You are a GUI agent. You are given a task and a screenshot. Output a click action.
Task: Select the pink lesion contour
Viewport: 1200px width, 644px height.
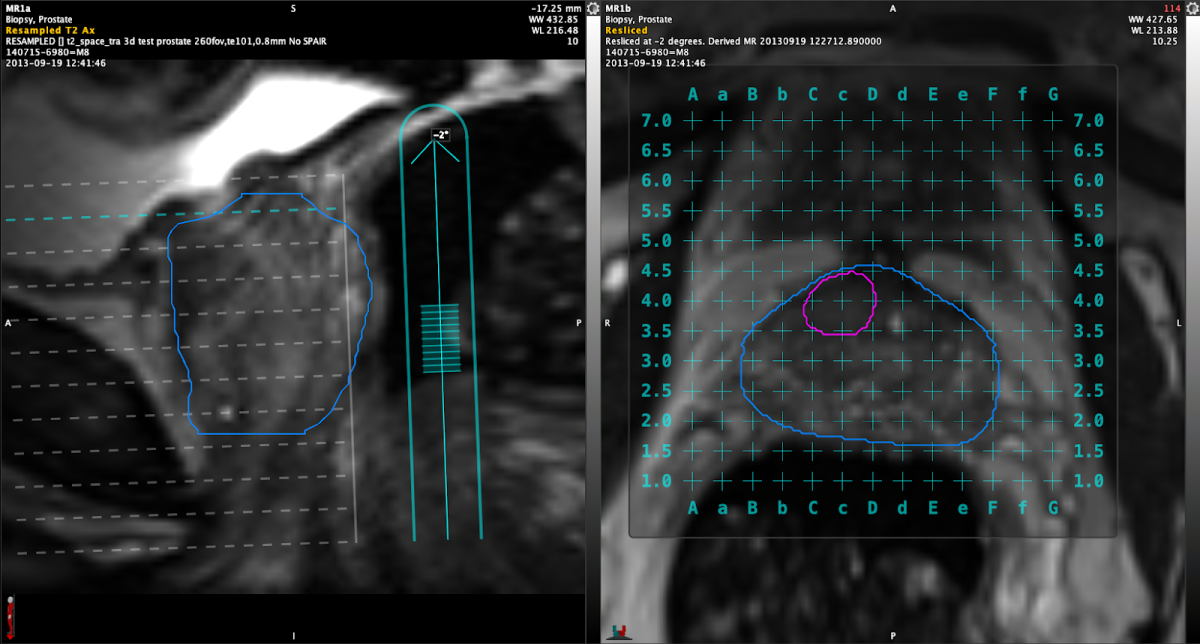(x=841, y=303)
